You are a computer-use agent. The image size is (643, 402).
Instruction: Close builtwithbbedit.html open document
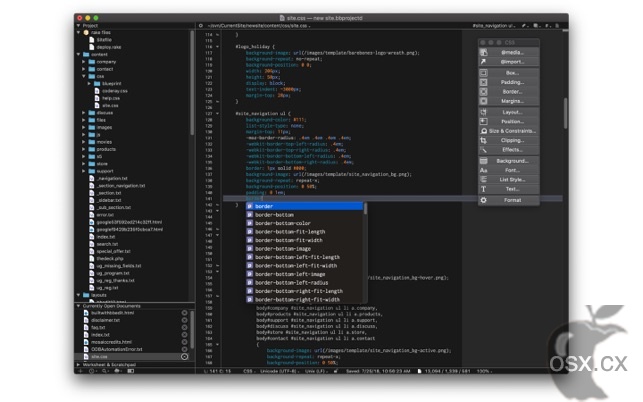(185, 313)
